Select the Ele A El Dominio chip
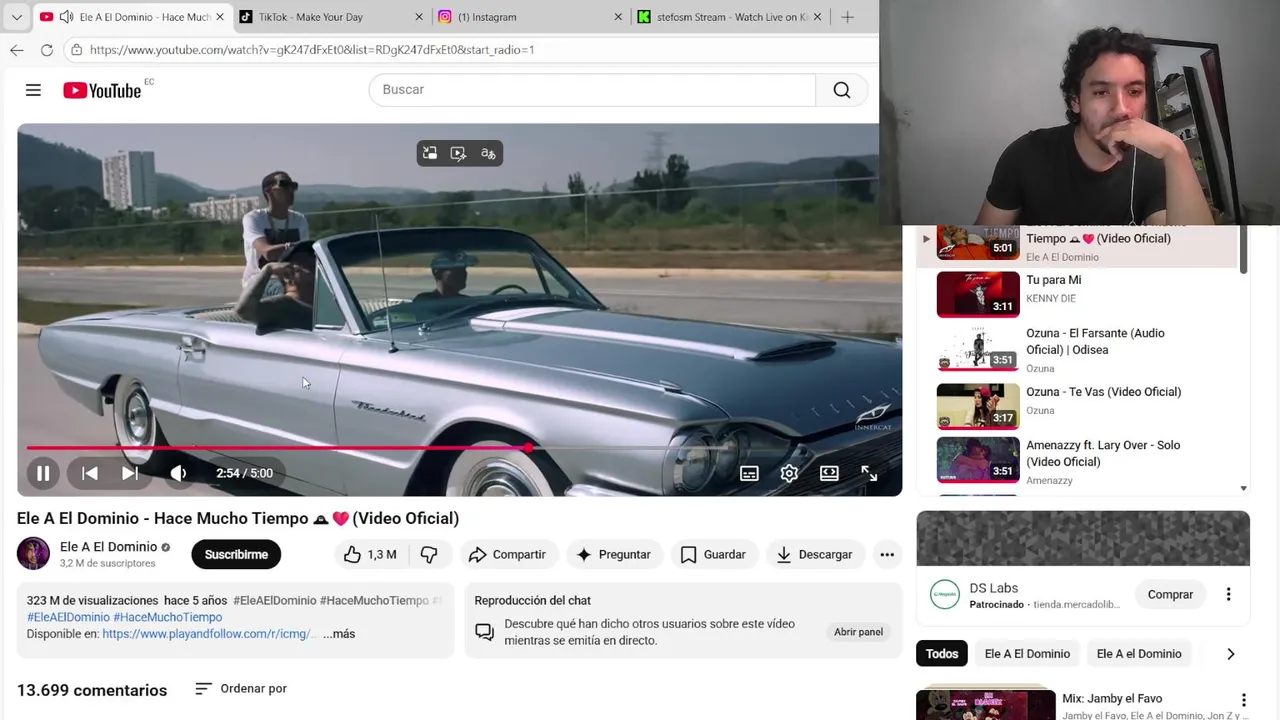 tap(1027, 654)
